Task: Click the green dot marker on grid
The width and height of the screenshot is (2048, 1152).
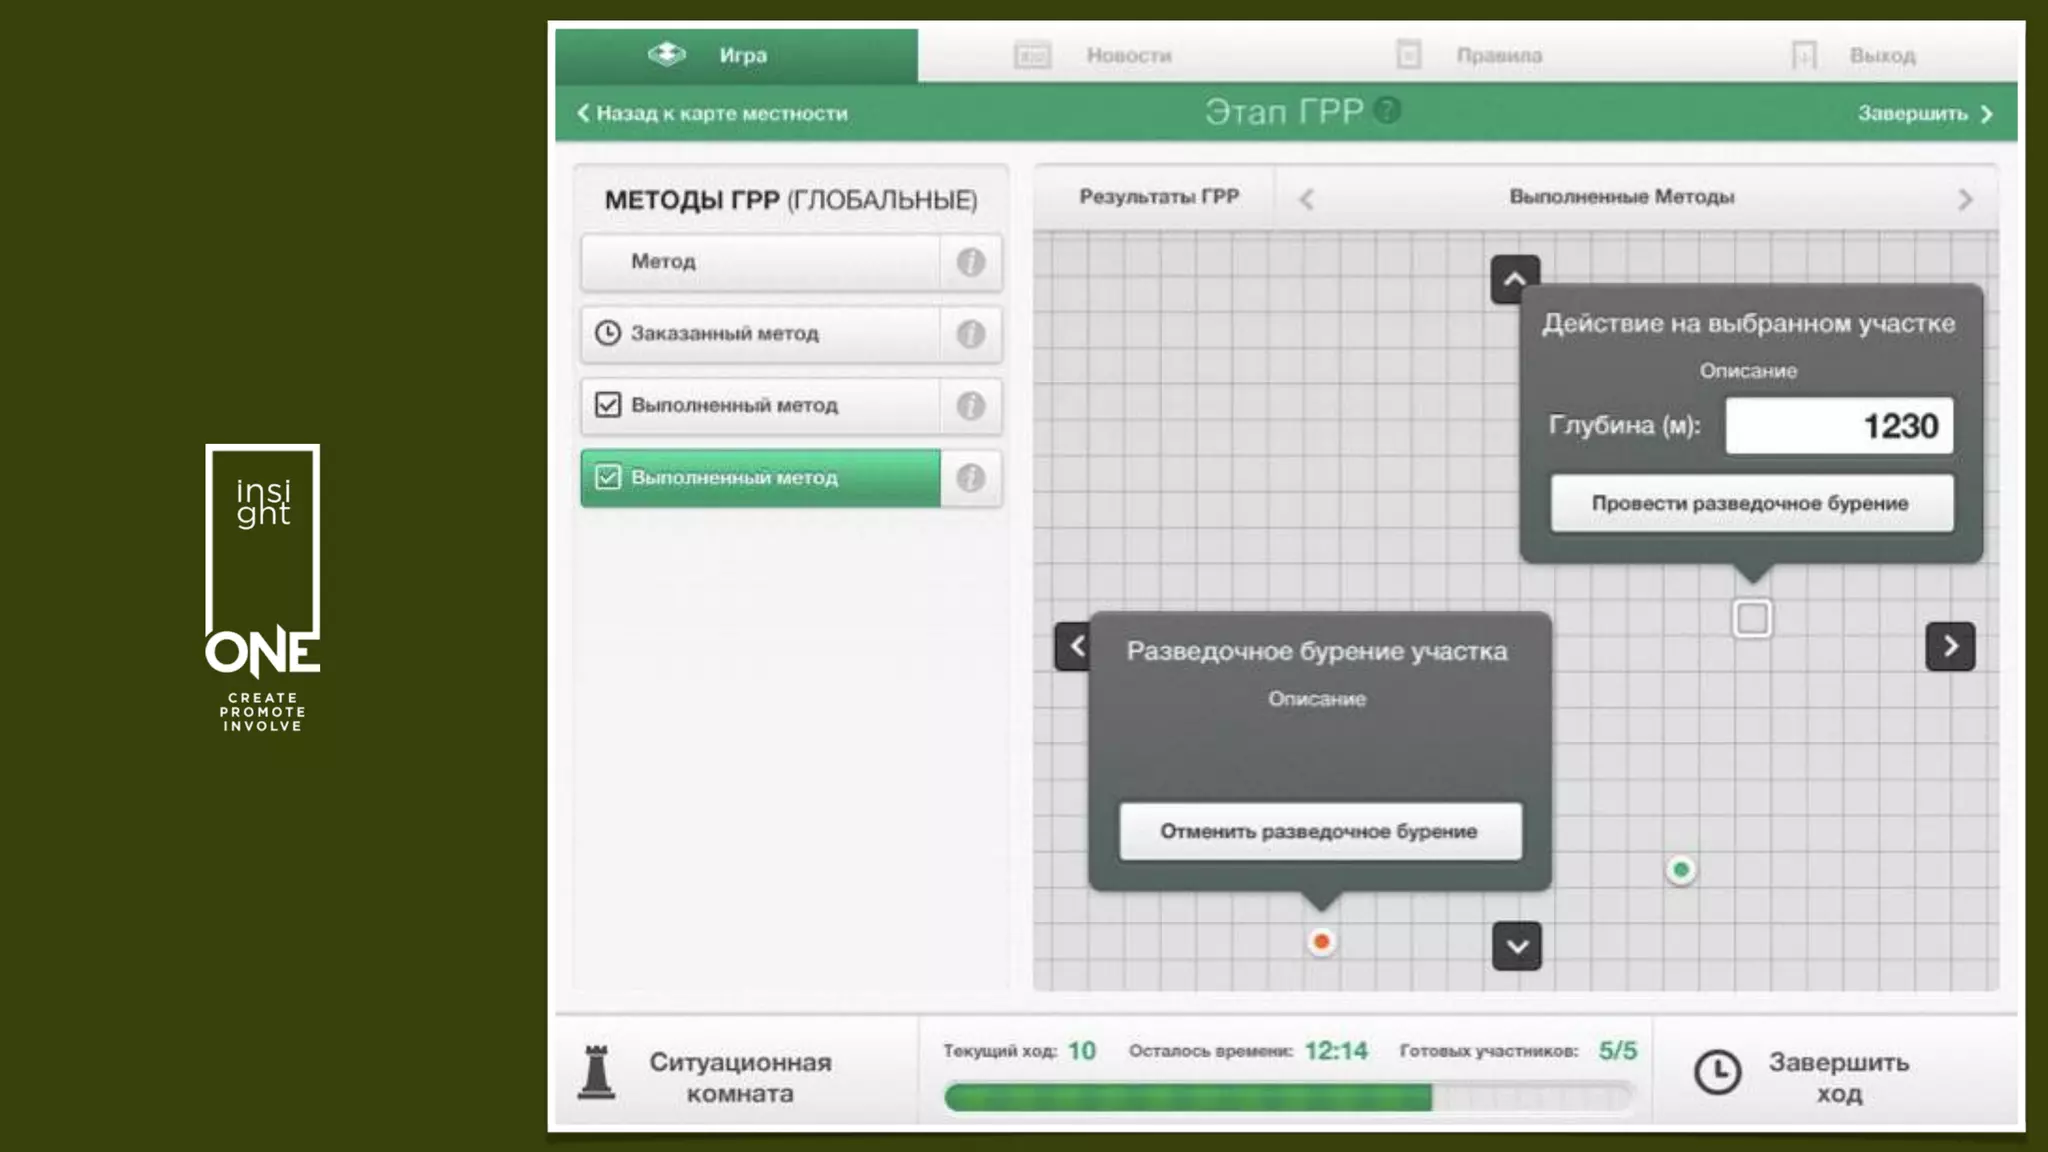Action: coord(1681,870)
